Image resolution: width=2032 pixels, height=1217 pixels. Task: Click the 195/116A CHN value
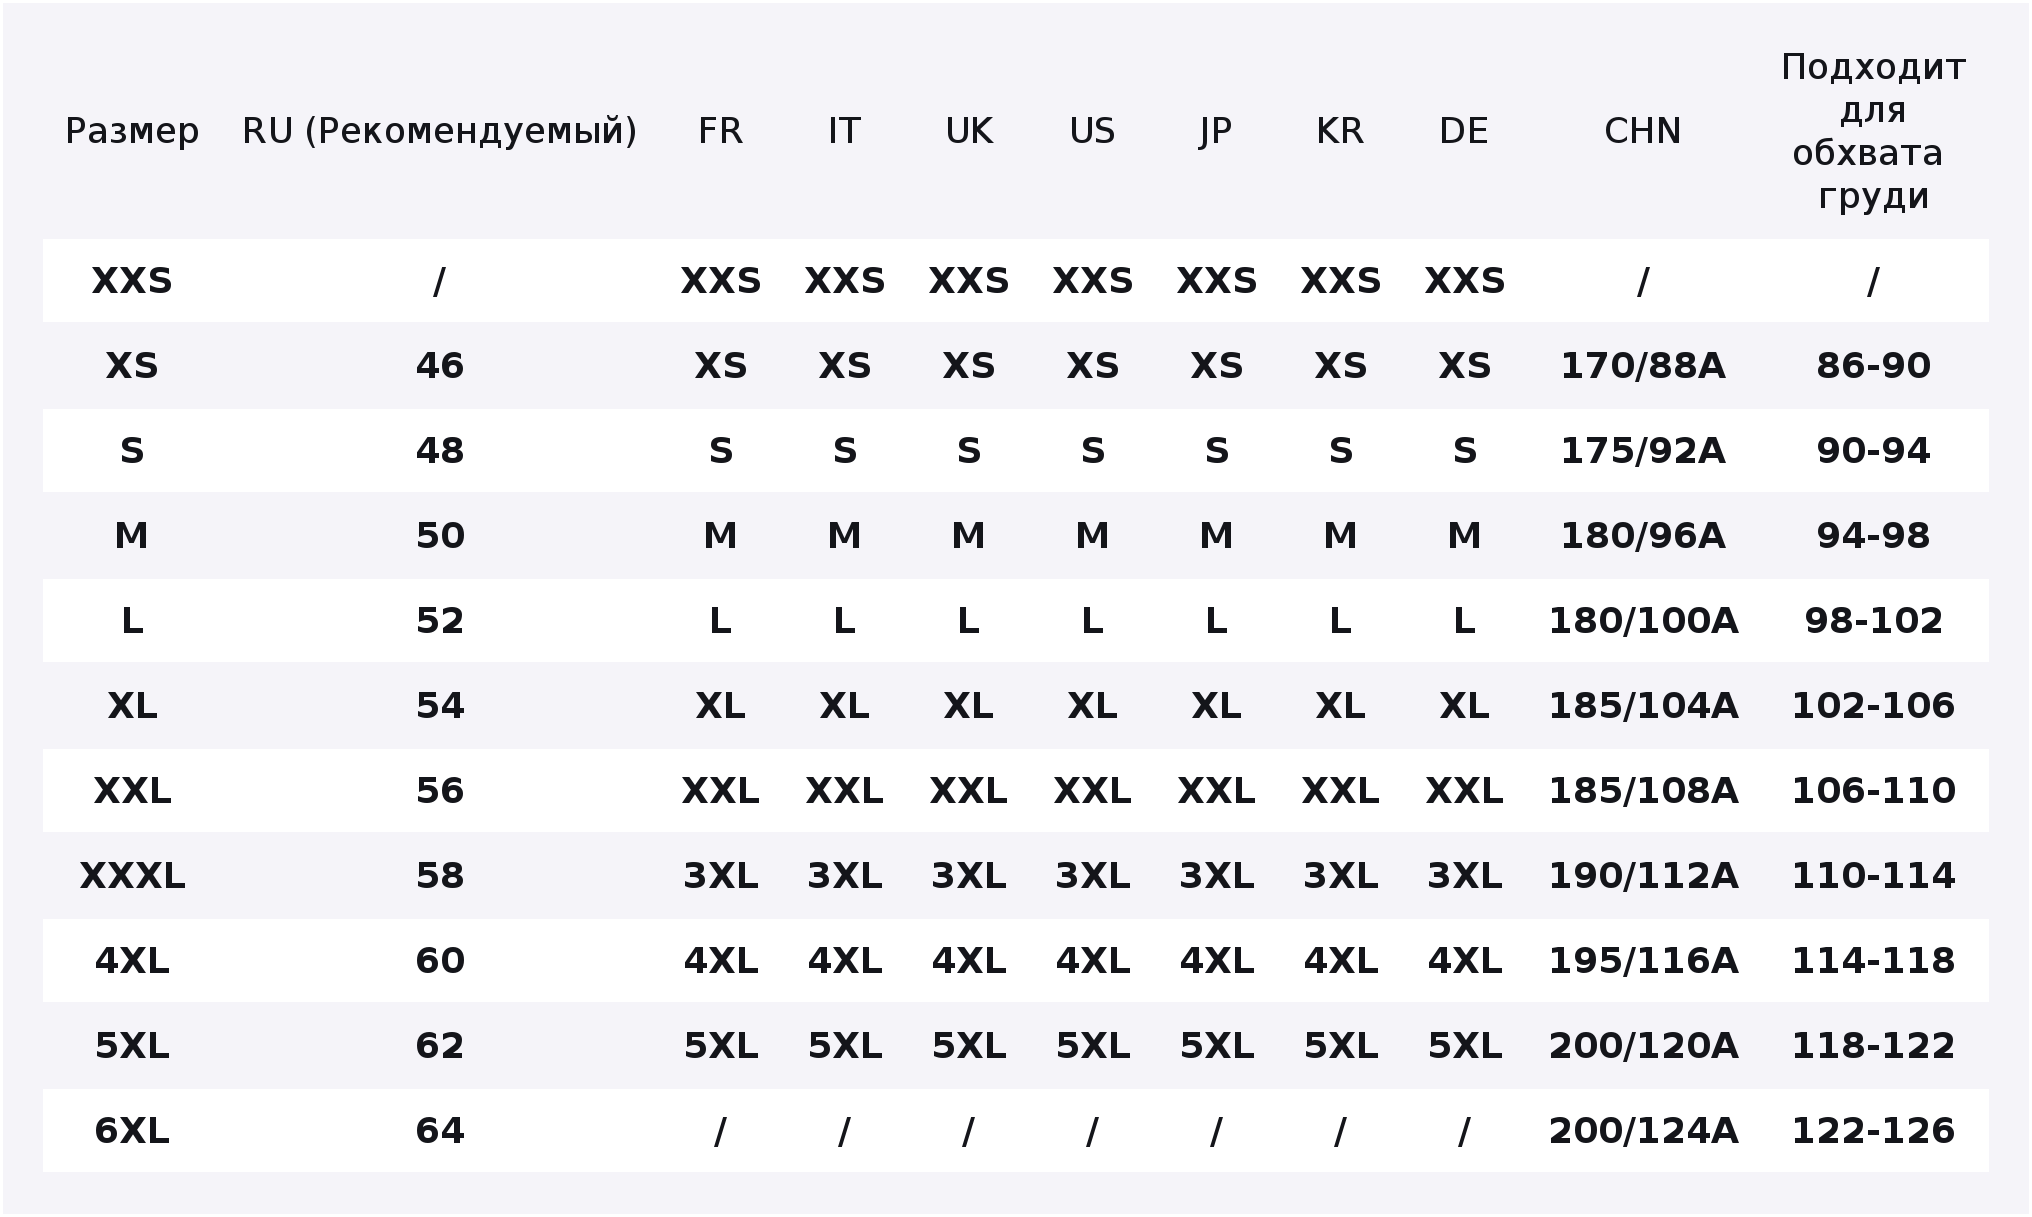[1643, 961]
